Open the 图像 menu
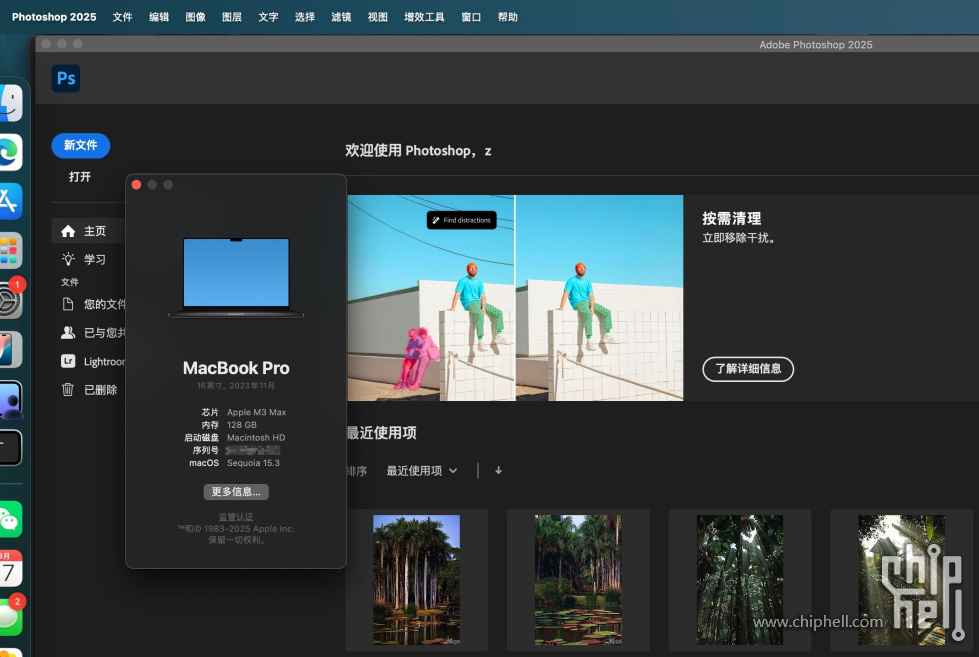979x657 pixels. point(195,17)
